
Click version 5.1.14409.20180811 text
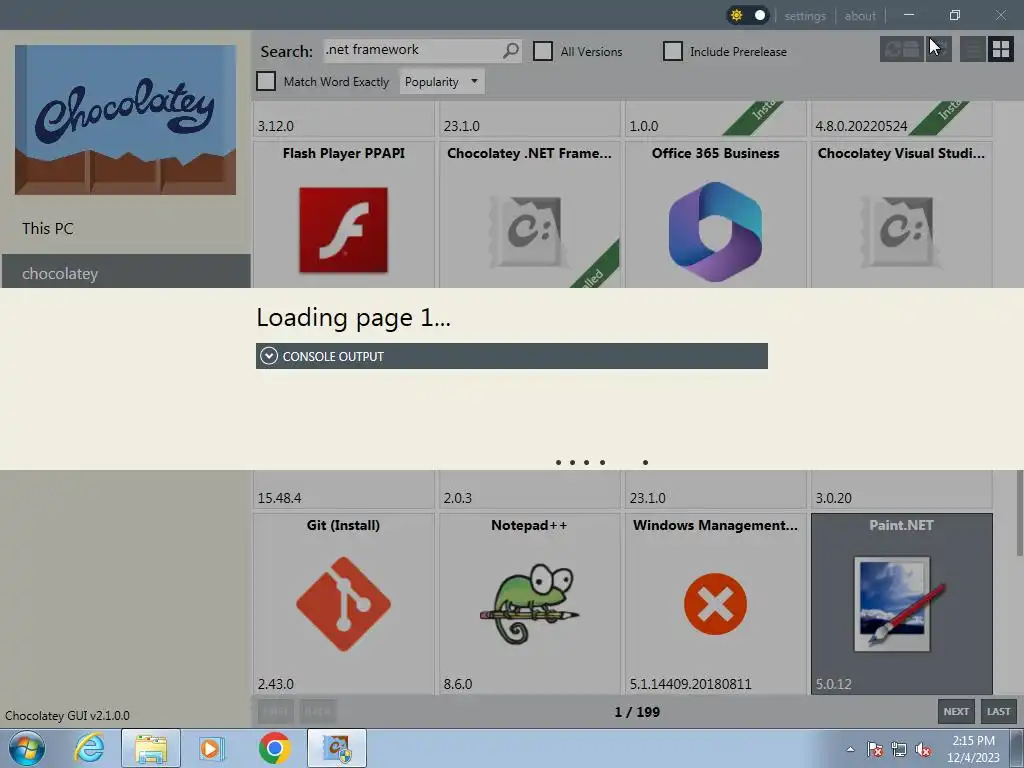click(690, 684)
